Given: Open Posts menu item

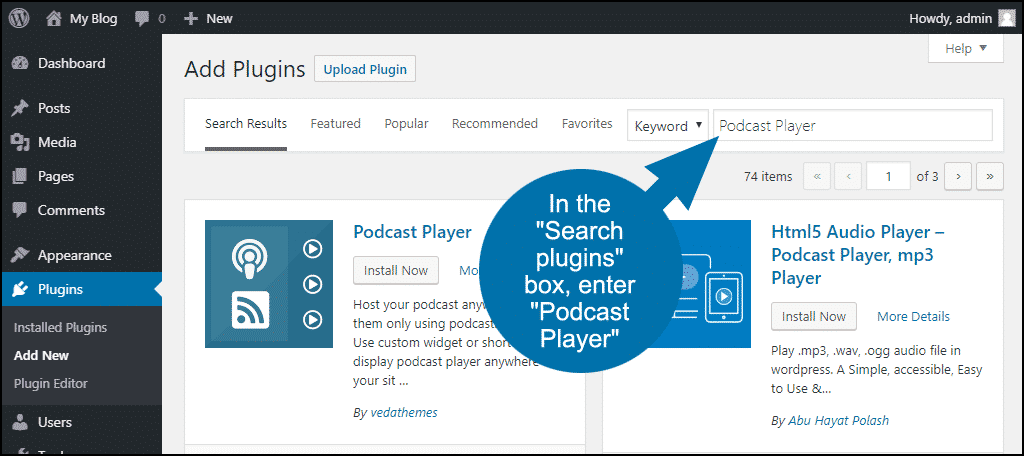Looking at the screenshot, I should 81,108.
